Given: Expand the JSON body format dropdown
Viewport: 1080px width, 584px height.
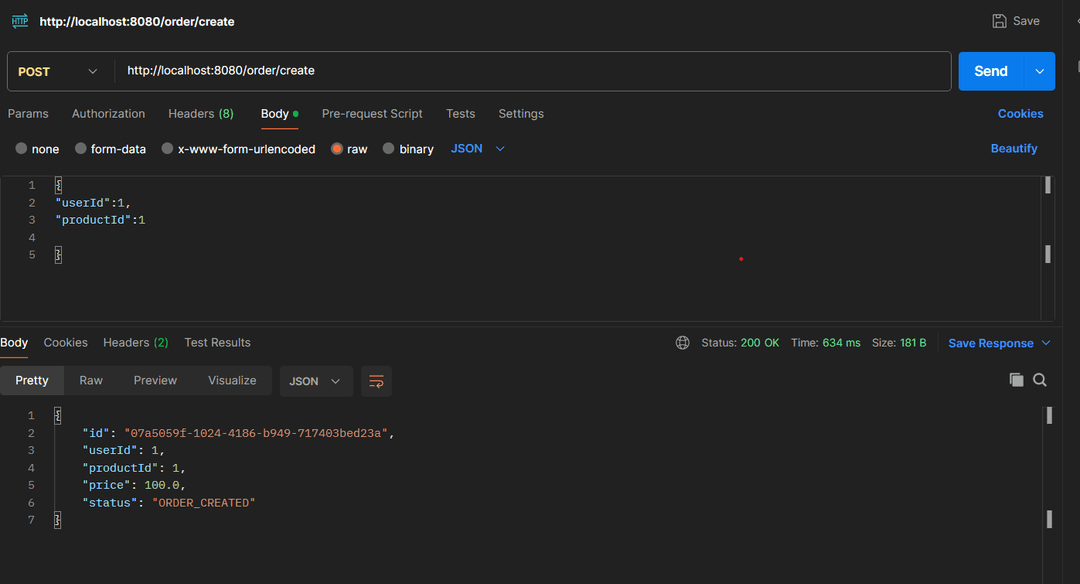Looking at the screenshot, I should (x=478, y=149).
